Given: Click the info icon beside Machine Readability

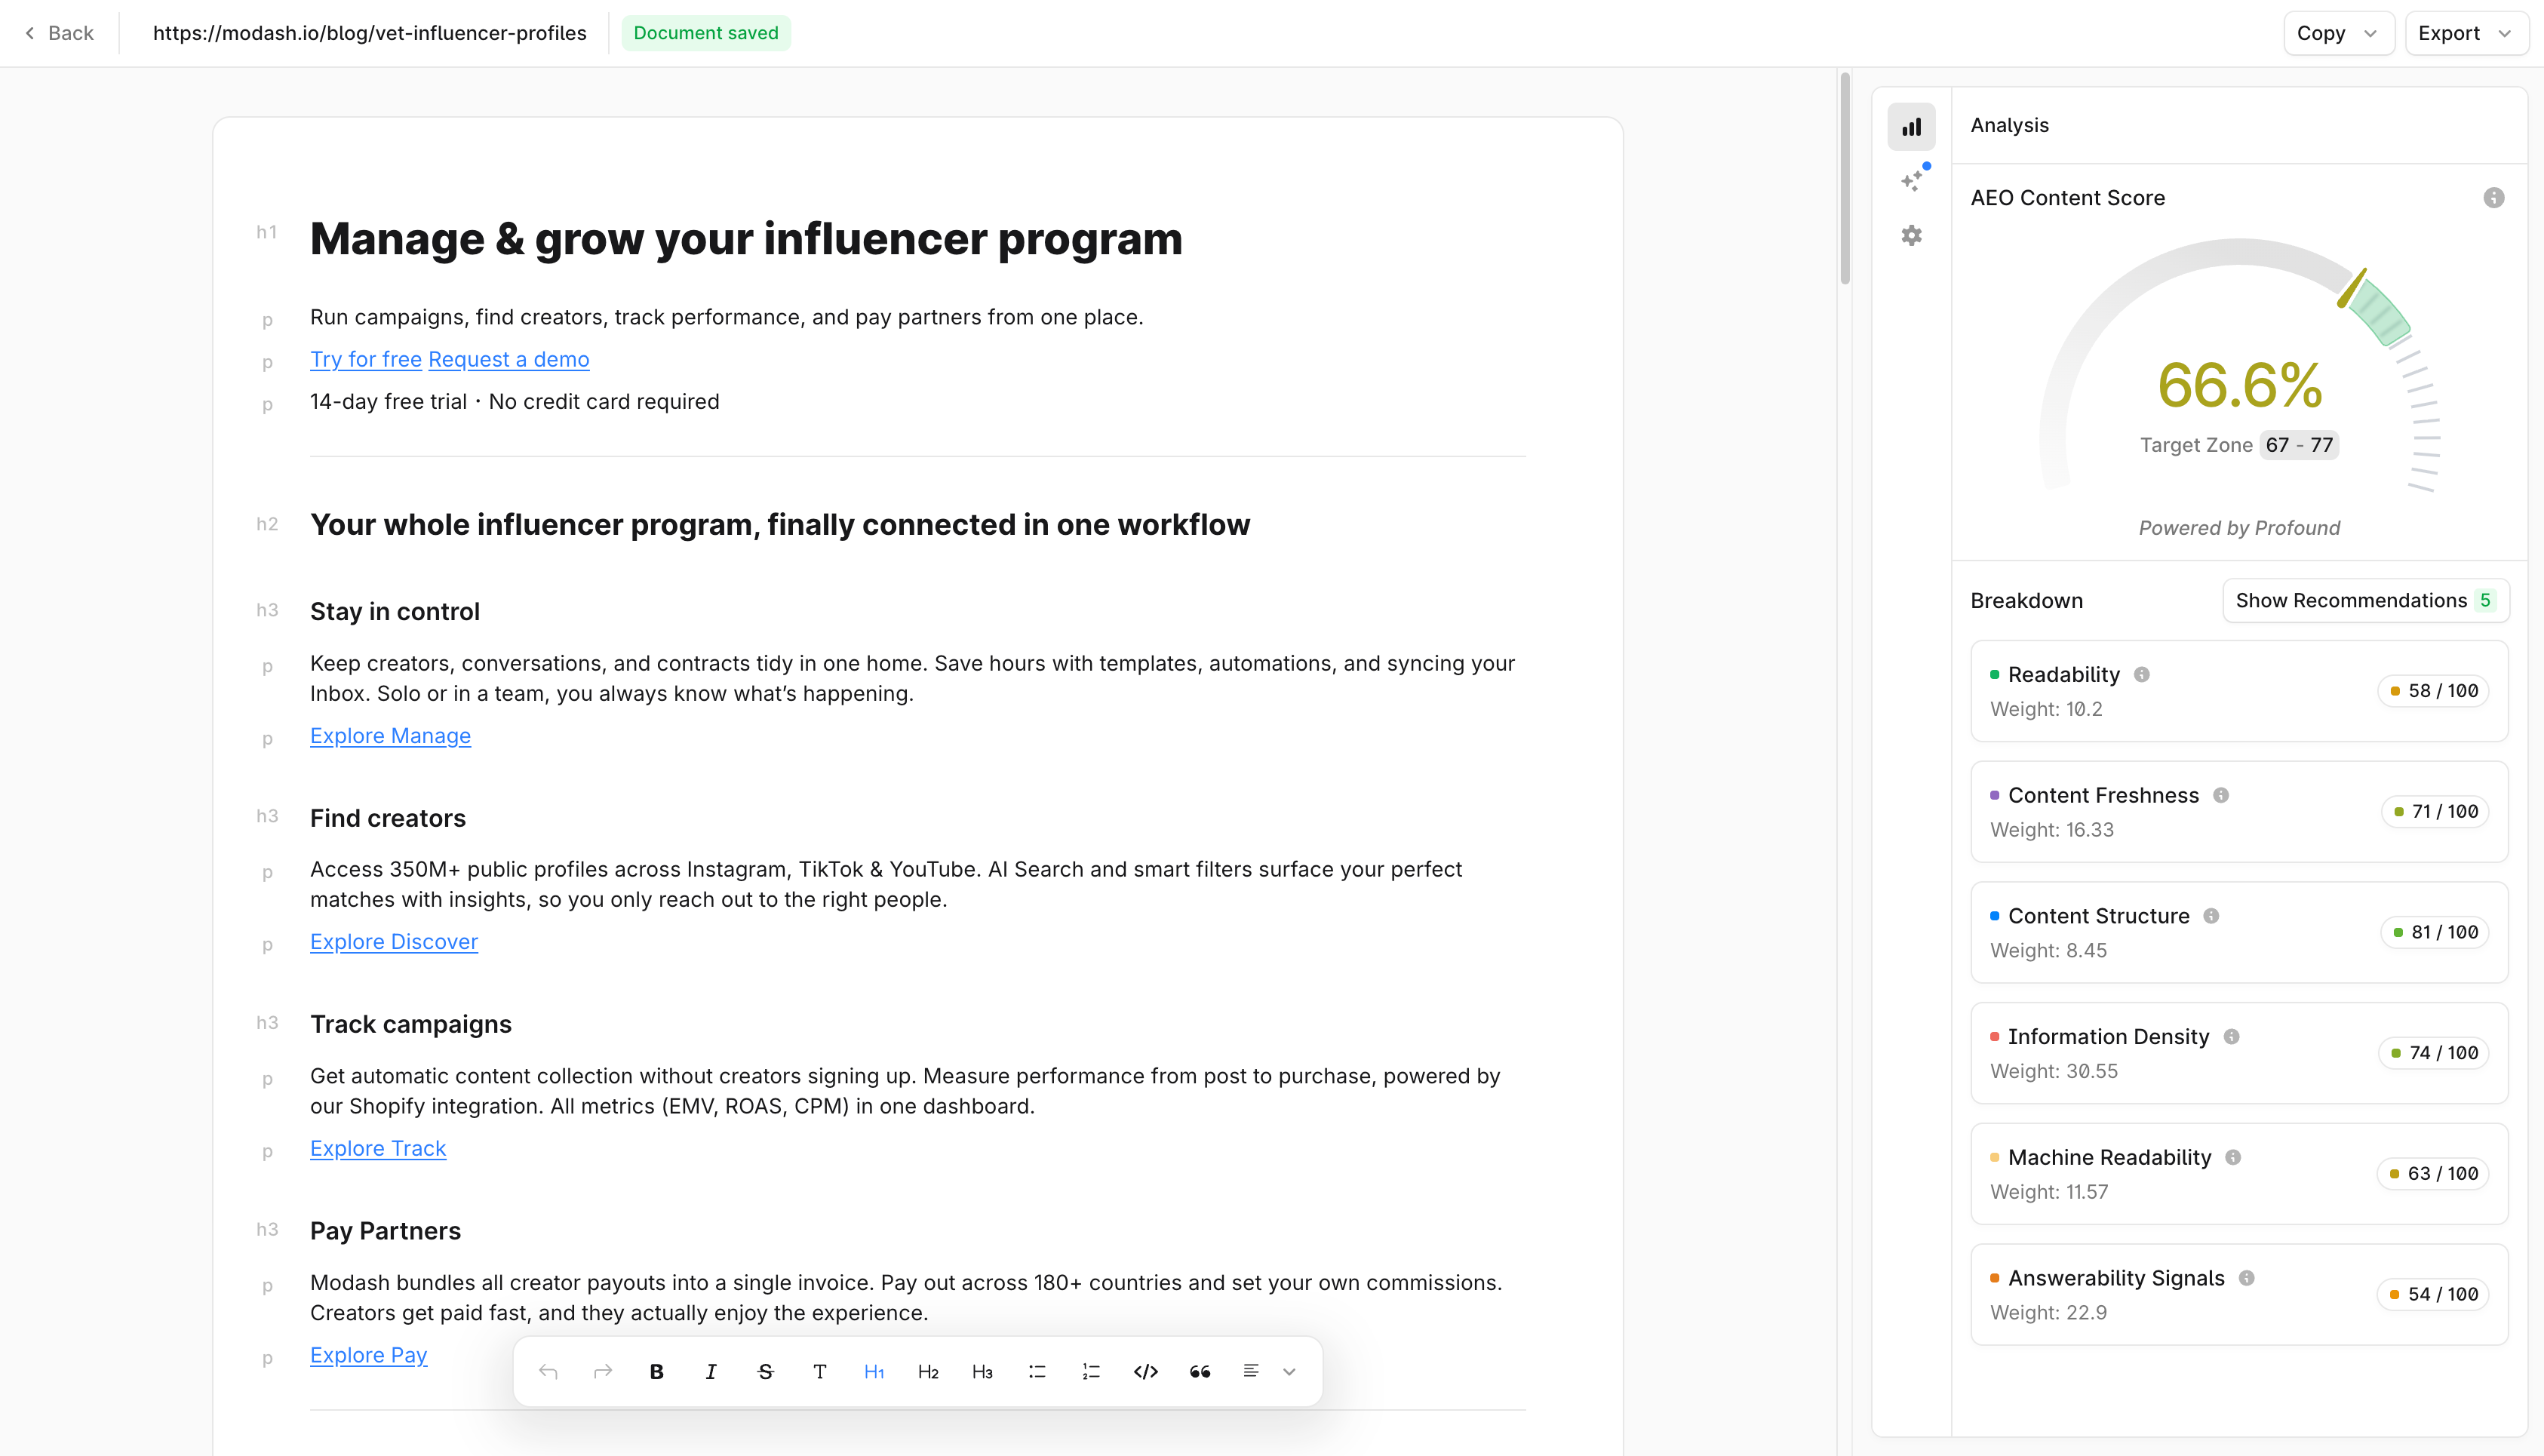Looking at the screenshot, I should coord(2234,1158).
